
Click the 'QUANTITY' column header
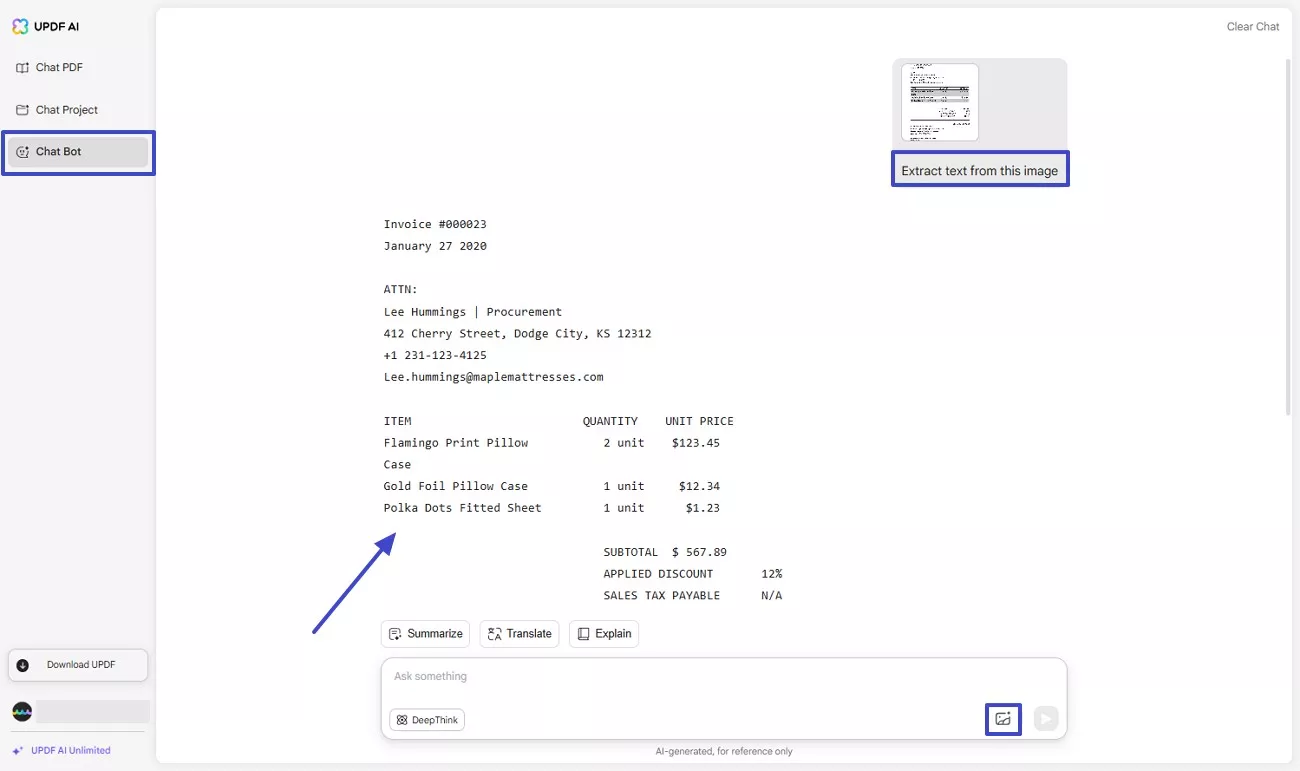[610, 421]
